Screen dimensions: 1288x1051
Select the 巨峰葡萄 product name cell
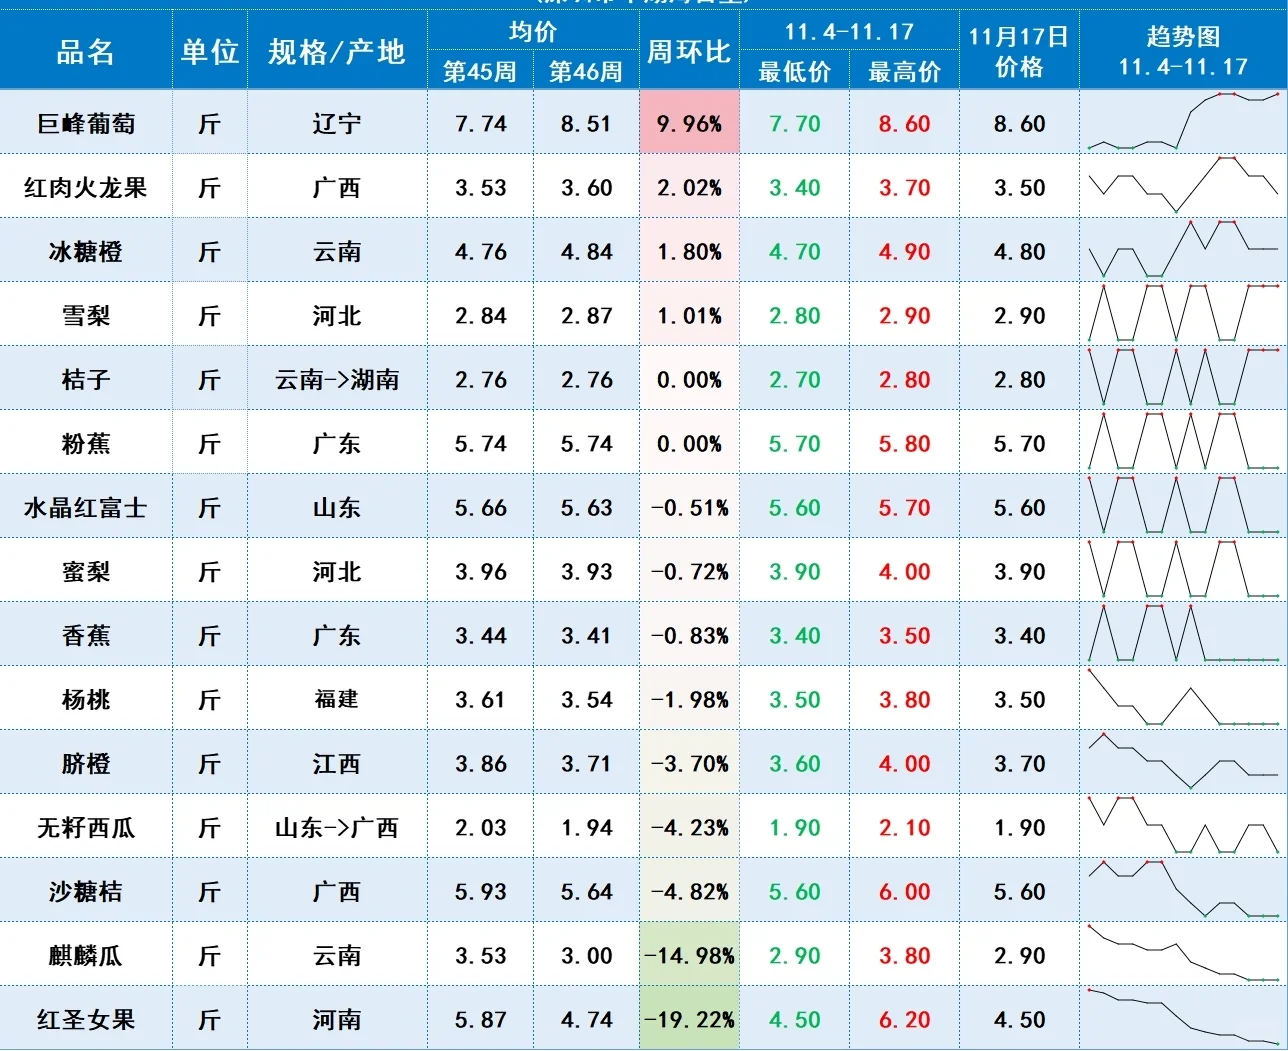(86, 124)
